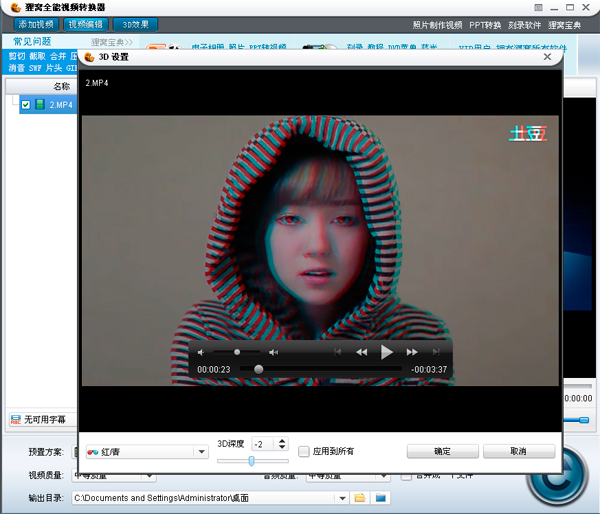Open the 照片制作视频 link
This screenshot has height=514, width=600.
coord(437,25)
